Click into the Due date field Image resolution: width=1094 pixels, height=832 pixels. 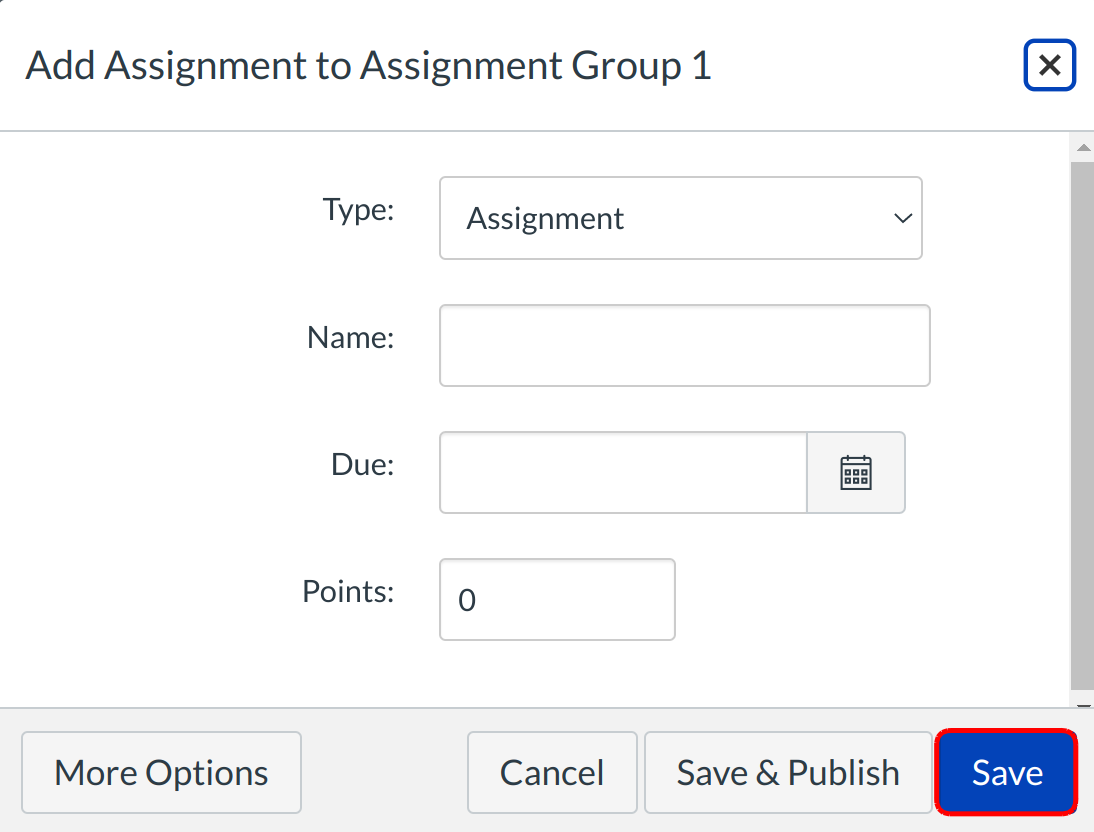coord(622,473)
